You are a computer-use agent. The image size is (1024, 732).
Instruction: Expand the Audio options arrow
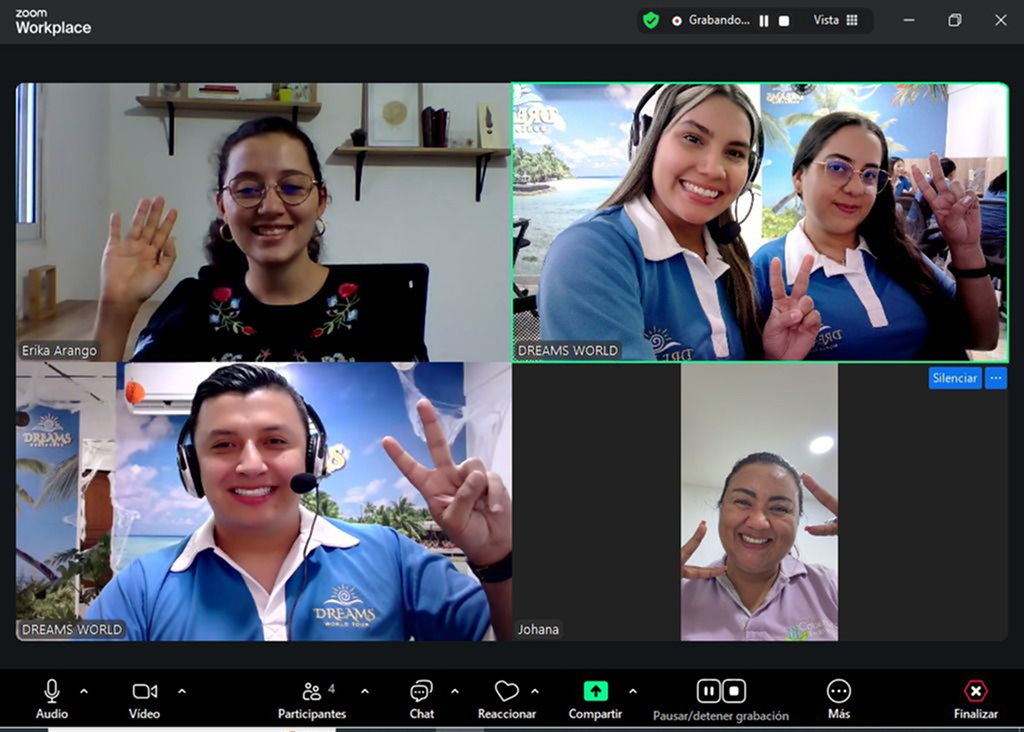coord(84,691)
